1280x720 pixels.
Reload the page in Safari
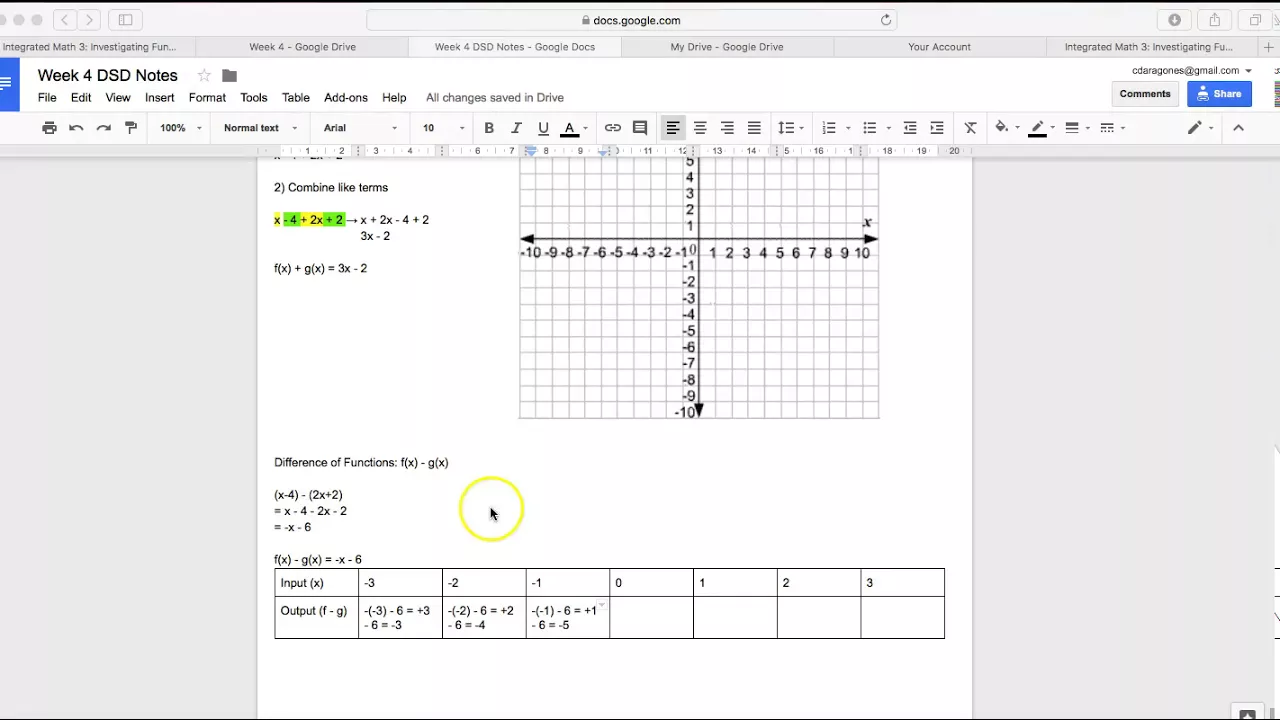886,20
